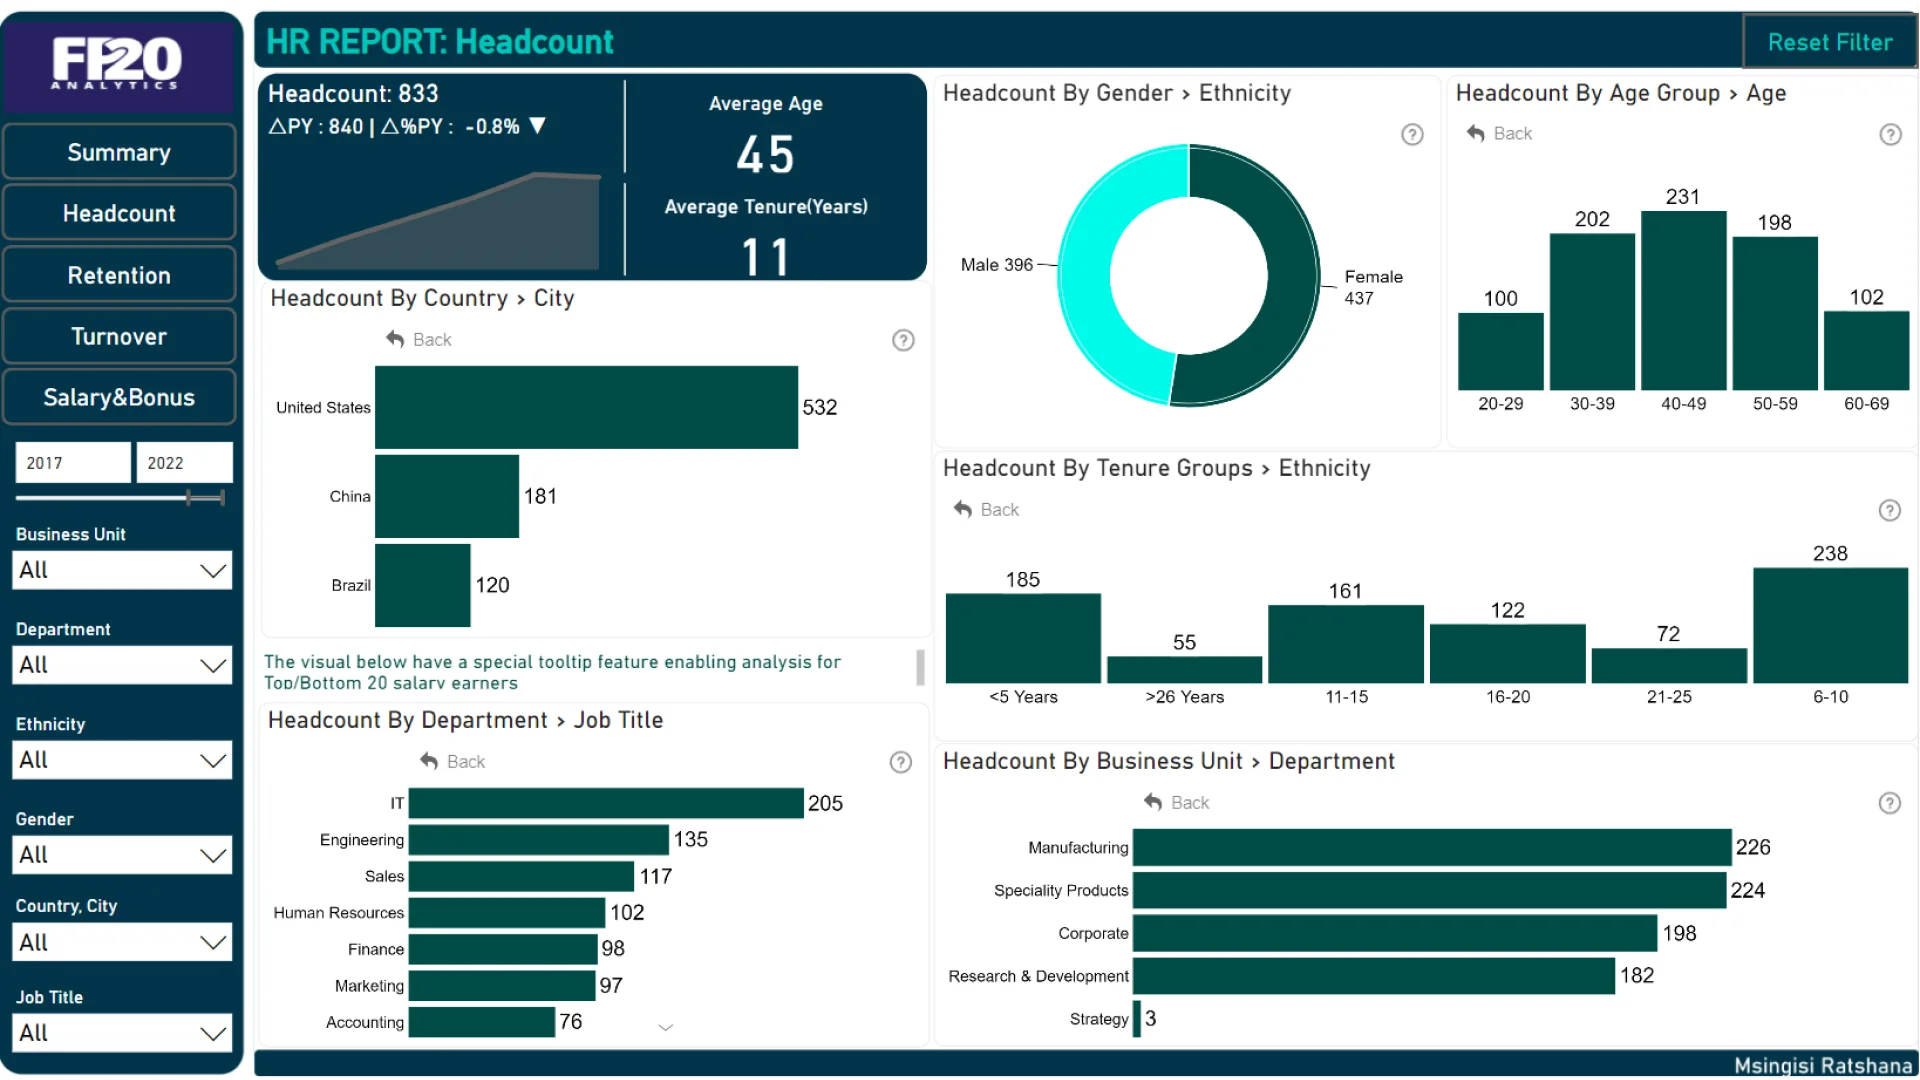Go to the Headcount page
Viewport: 1920px width, 1080px height.
(x=119, y=213)
